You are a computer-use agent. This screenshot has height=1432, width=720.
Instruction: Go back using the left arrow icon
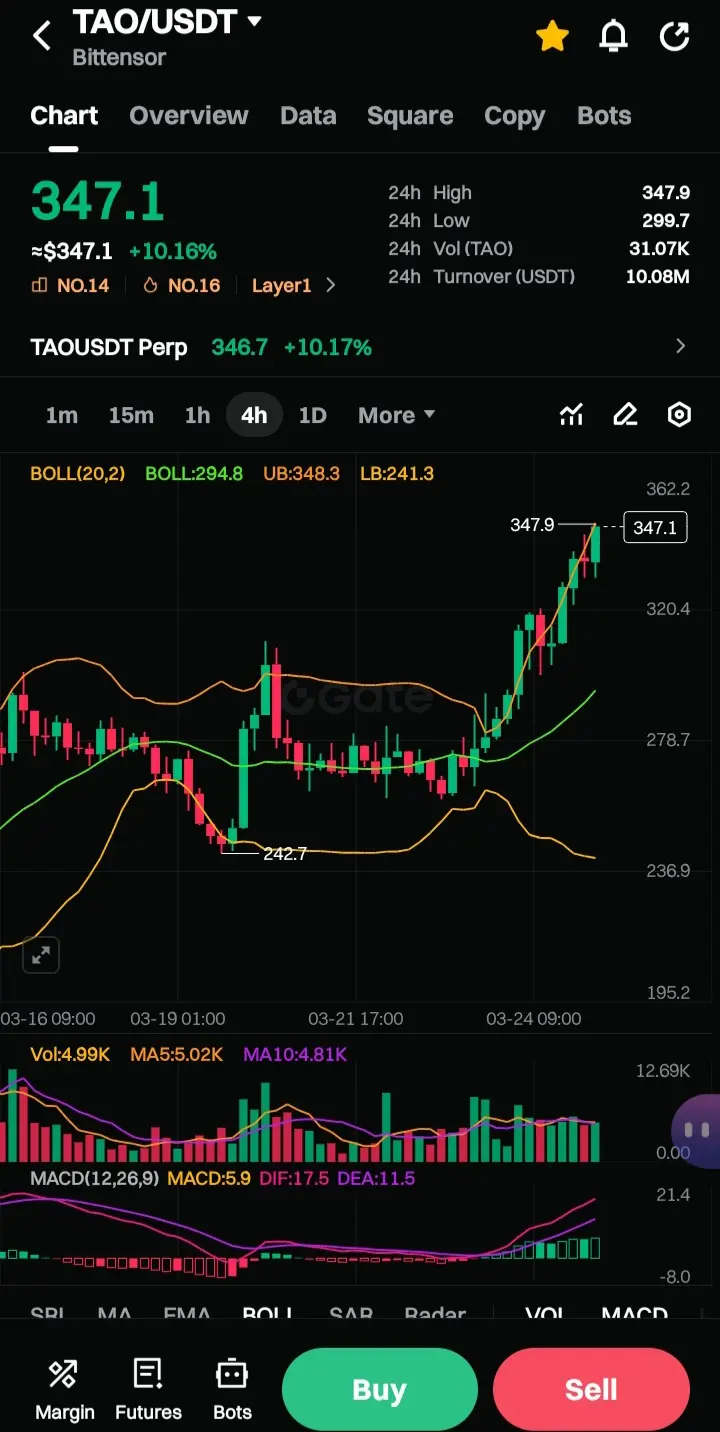[41, 37]
